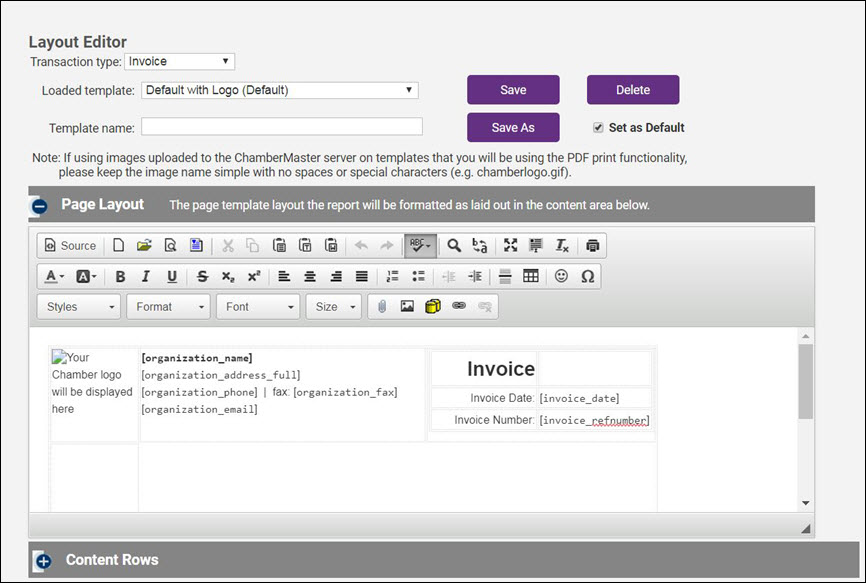Click the Source view button
The image size is (866, 583).
70,246
